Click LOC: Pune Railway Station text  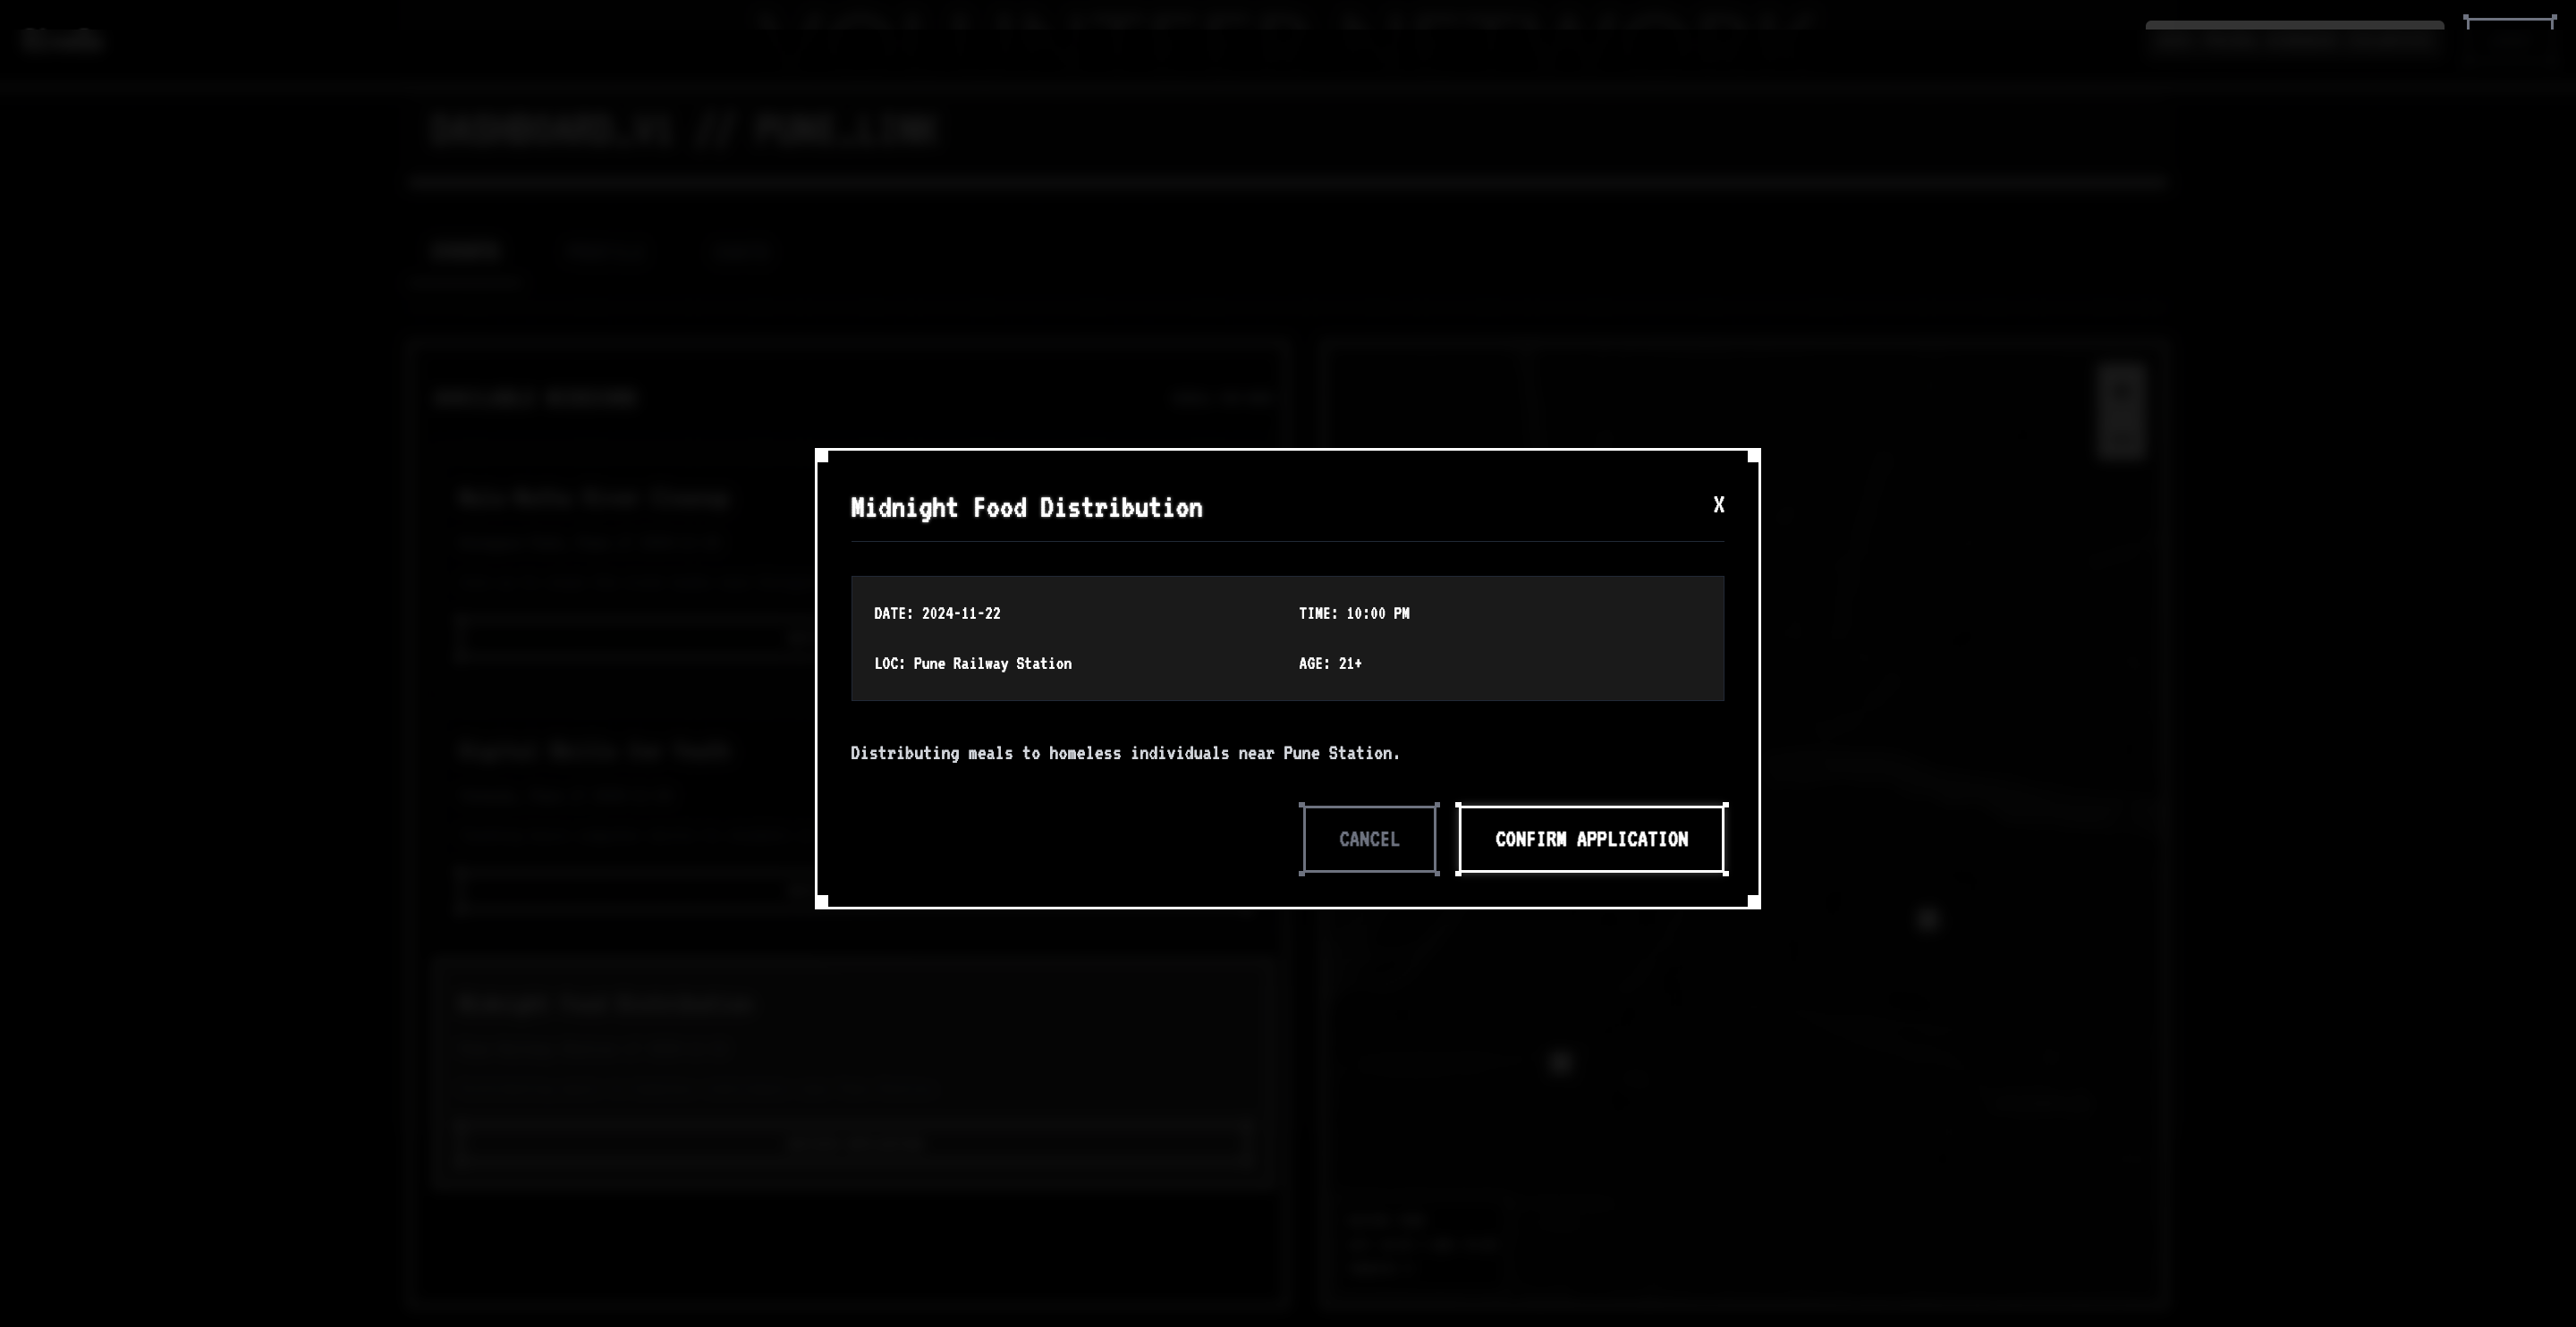pyautogui.click(x=972, y=664)
